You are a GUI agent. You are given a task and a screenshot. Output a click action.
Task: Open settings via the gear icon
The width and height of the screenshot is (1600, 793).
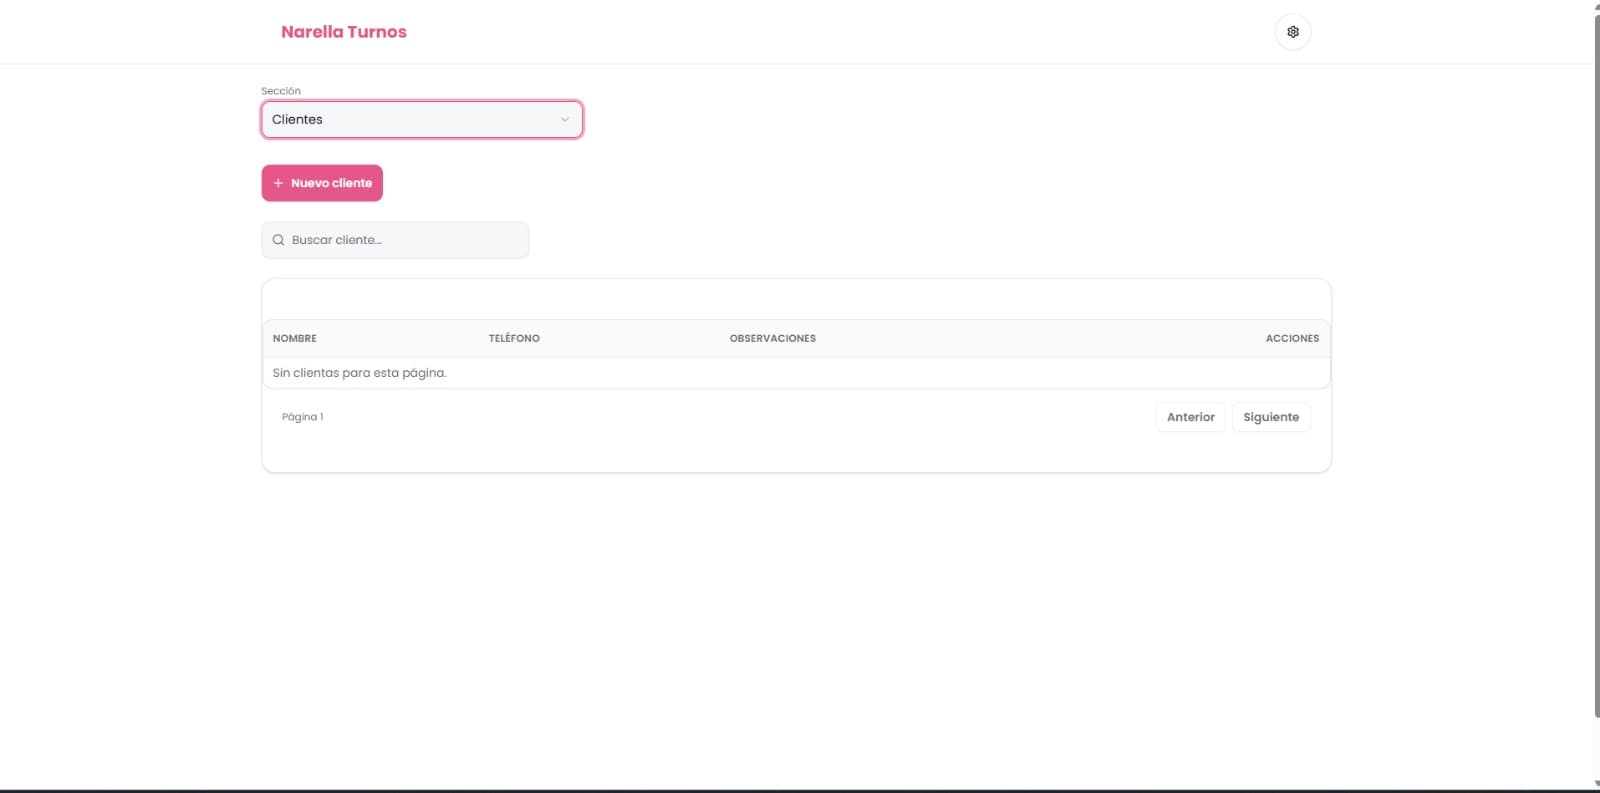coord(1293,32)
